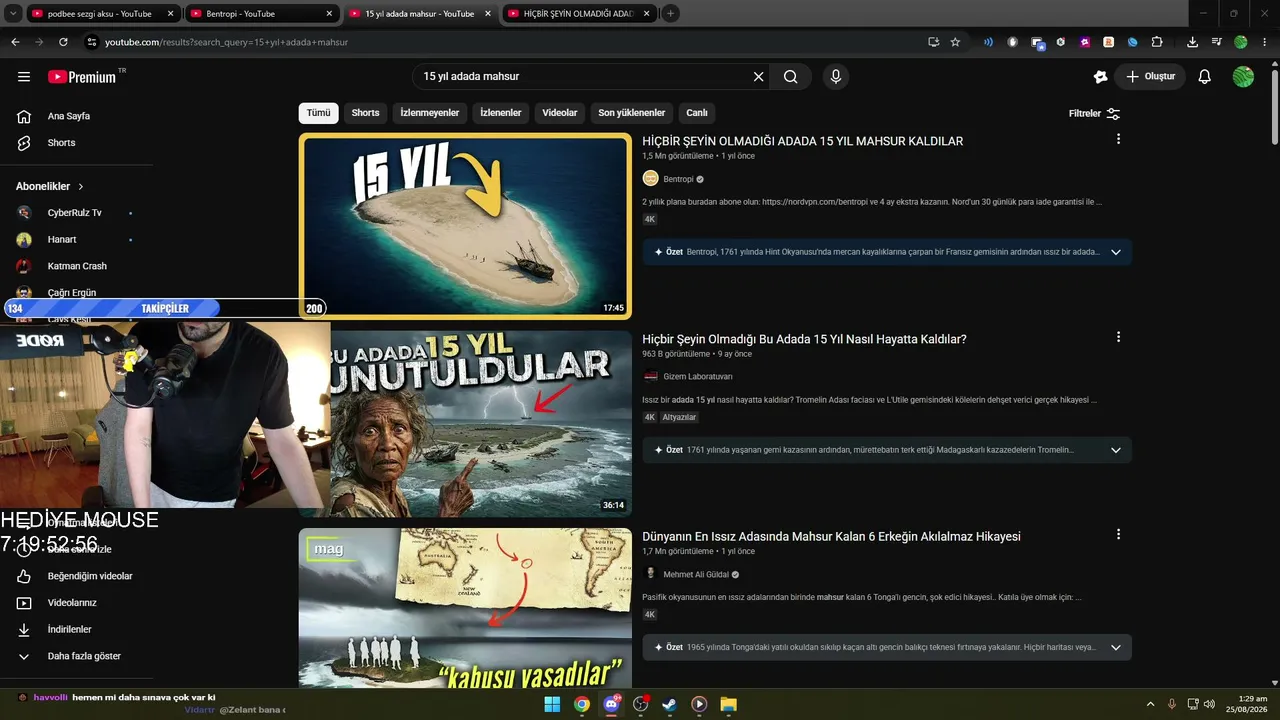The width and height of the screenshot is (1280, 720).
Task: Submit search with the magnifier button
Action: click(791, 77)
